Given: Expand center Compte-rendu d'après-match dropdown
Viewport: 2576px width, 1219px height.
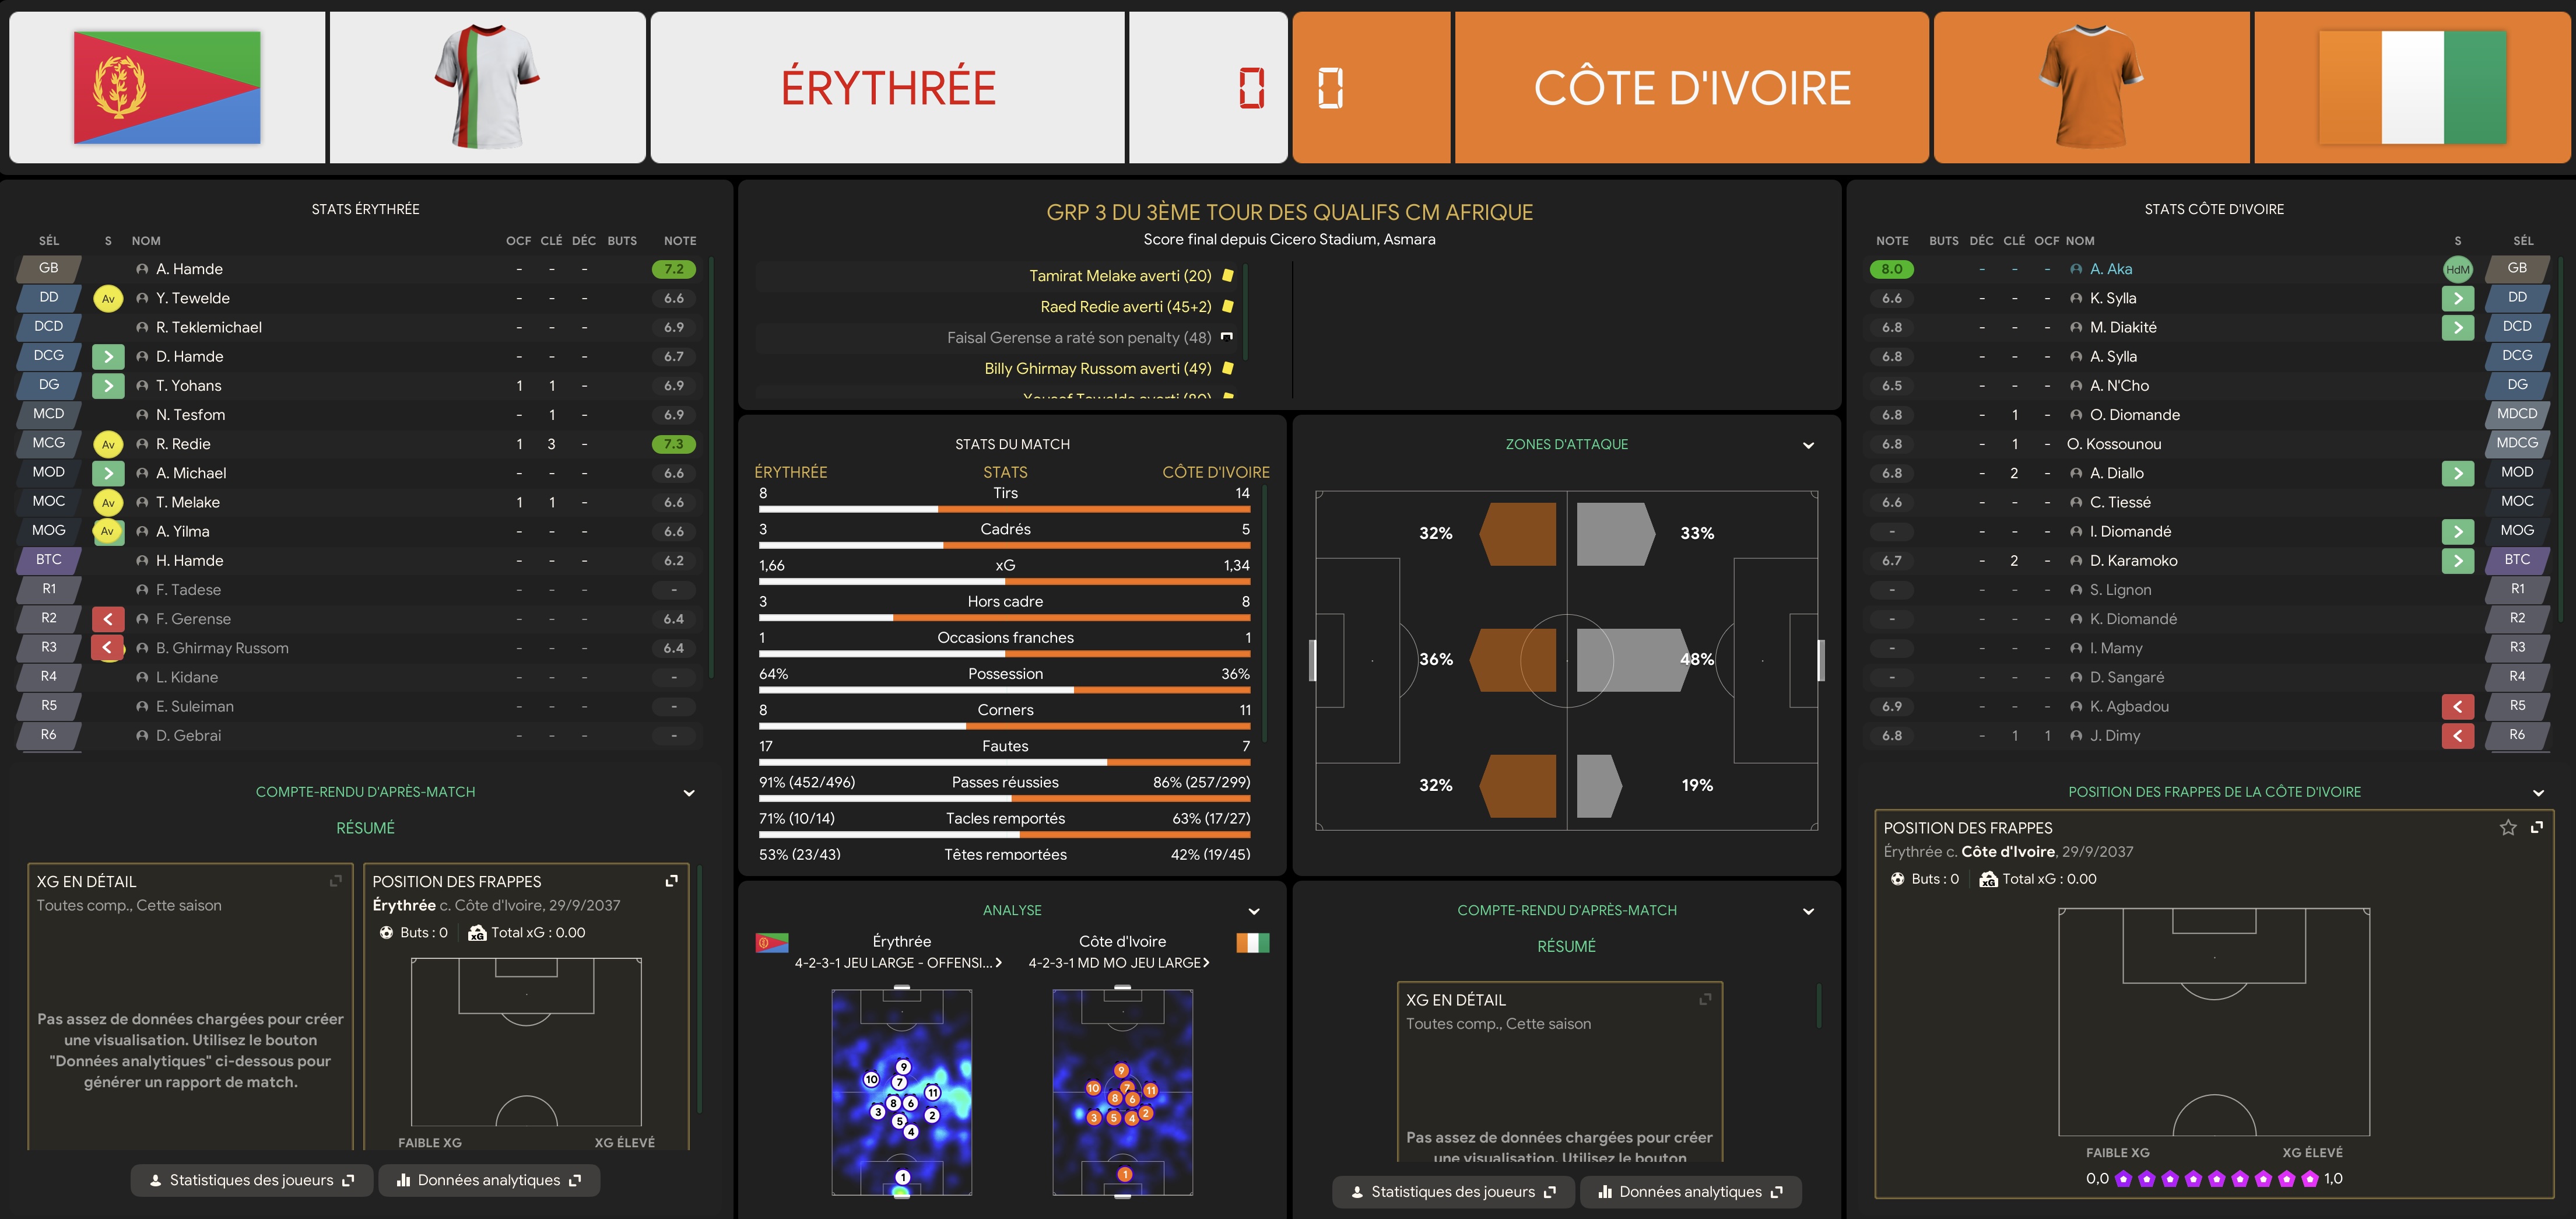Looking at the screenshot, I should pos(1808,911).
